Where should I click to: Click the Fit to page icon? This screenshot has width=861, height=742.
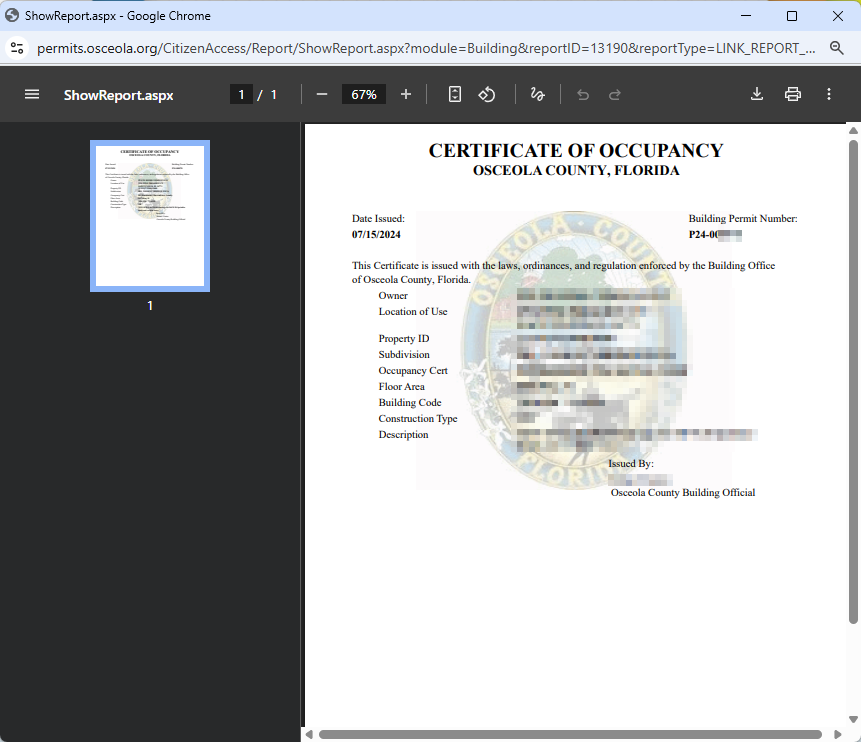(x=454, y=93)
